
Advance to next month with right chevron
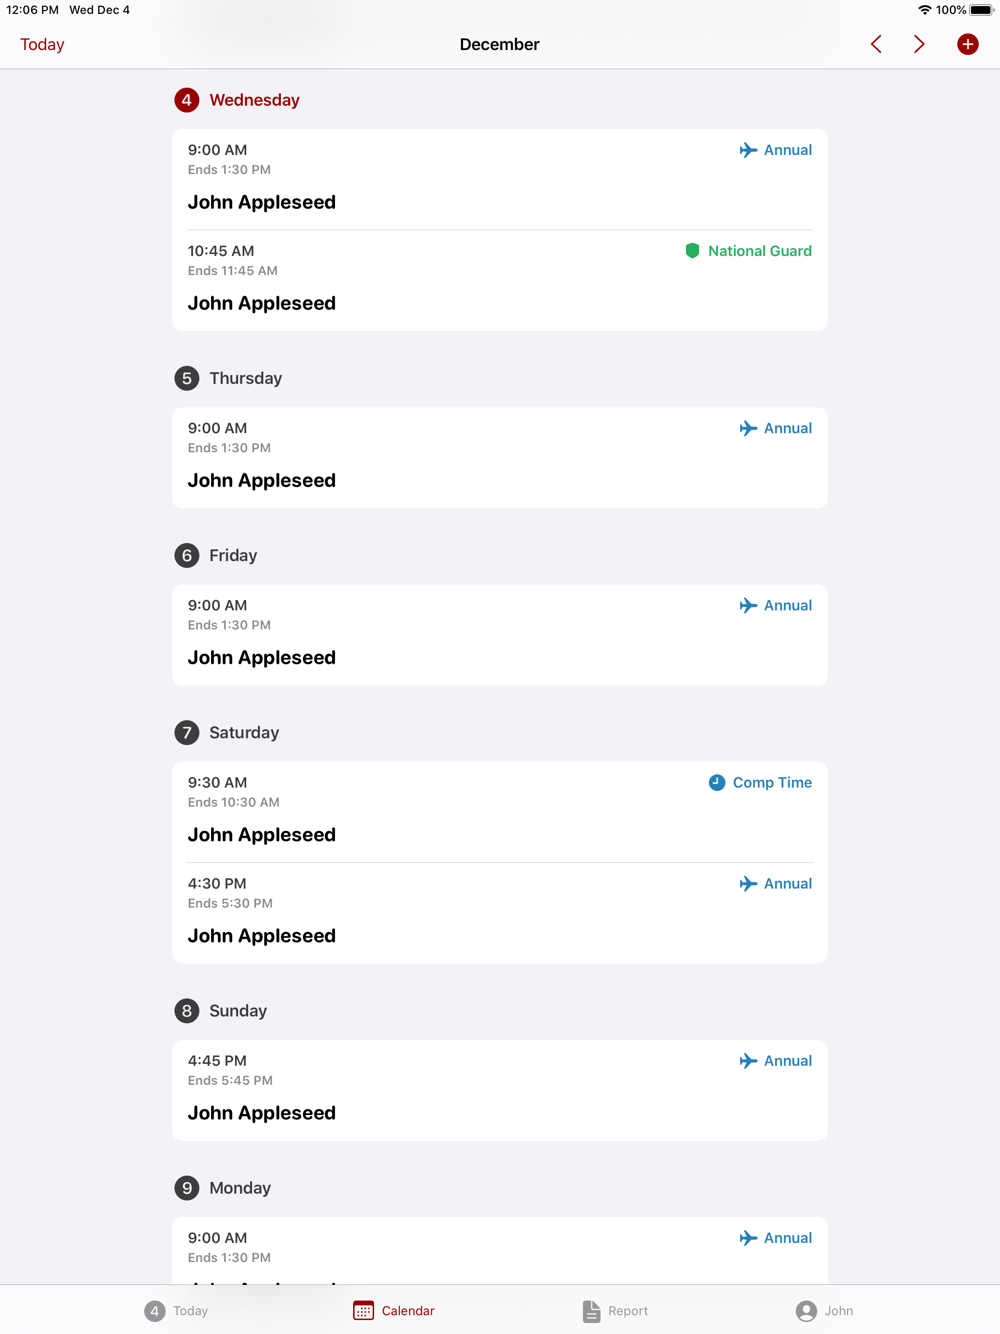click(919, 44)
